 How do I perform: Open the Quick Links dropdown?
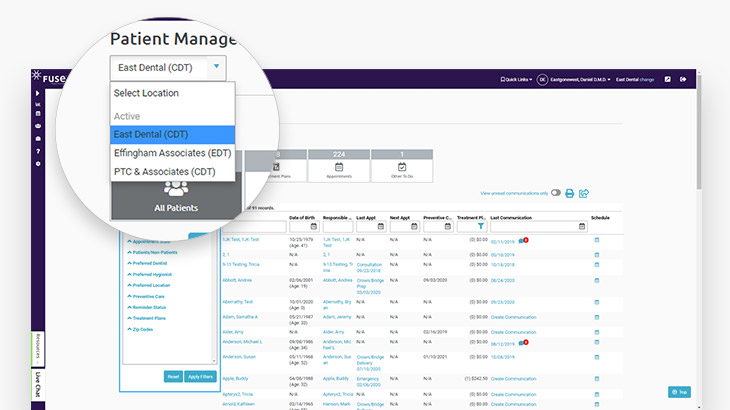coord(513,79)
